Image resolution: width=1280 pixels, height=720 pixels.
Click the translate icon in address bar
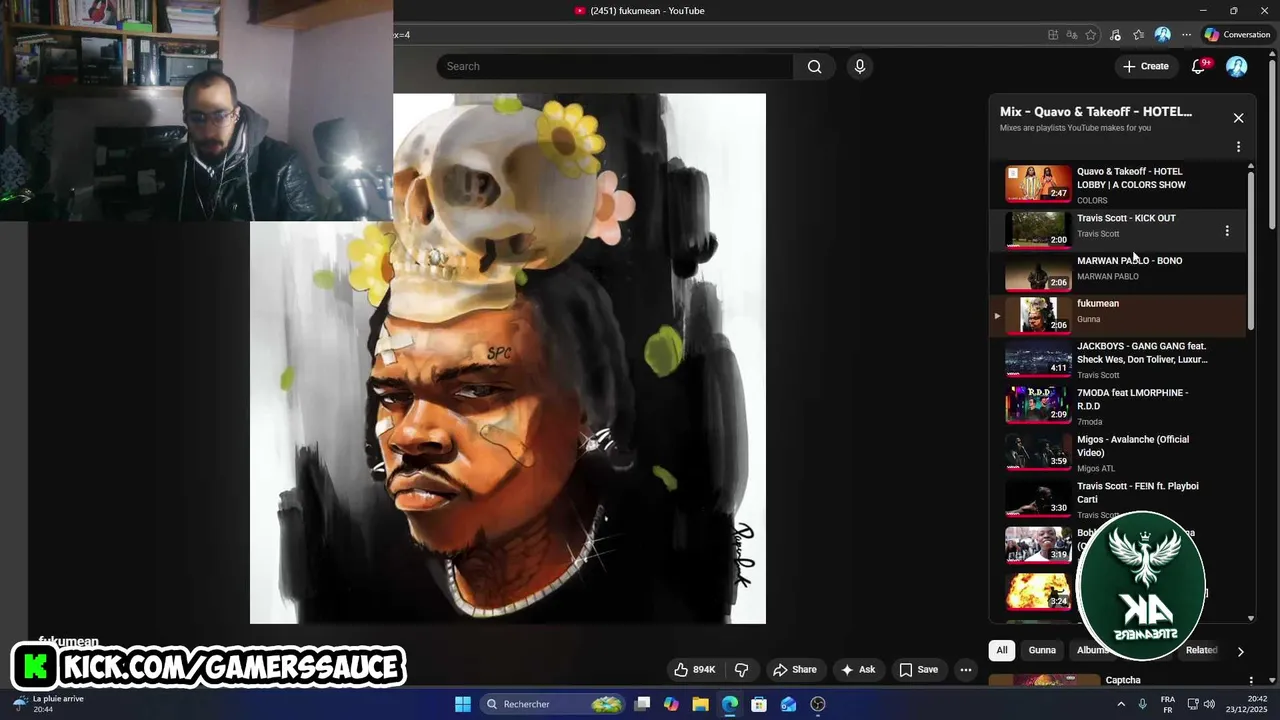coord(1072,35)
